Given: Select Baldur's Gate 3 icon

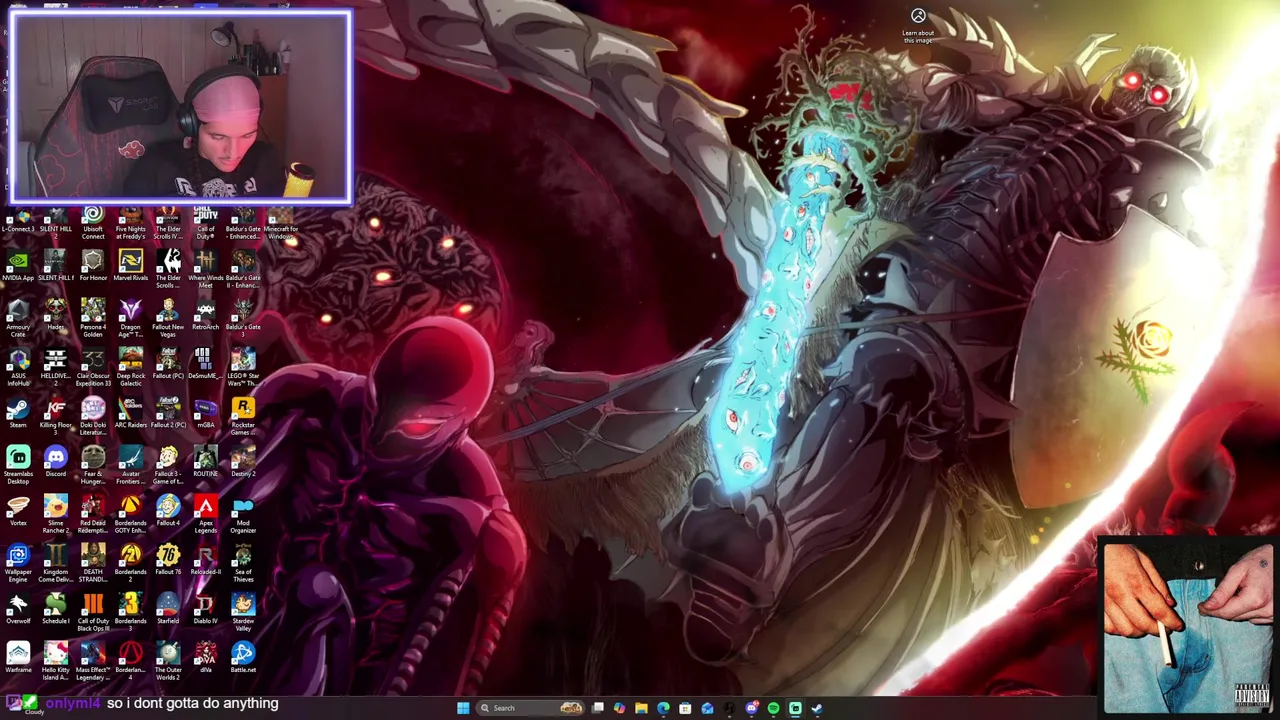Looking at the screenshot, I should click(243, 319).
